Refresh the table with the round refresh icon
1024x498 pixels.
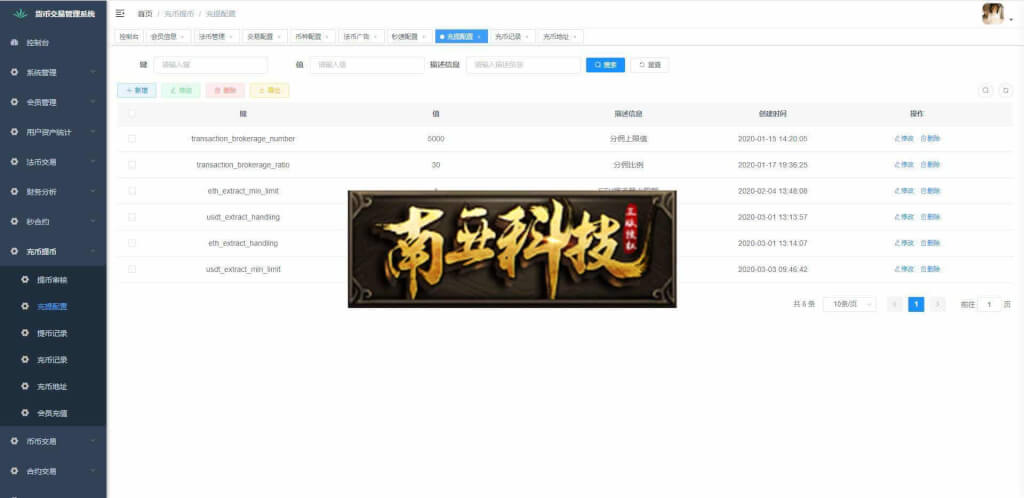1006,91
